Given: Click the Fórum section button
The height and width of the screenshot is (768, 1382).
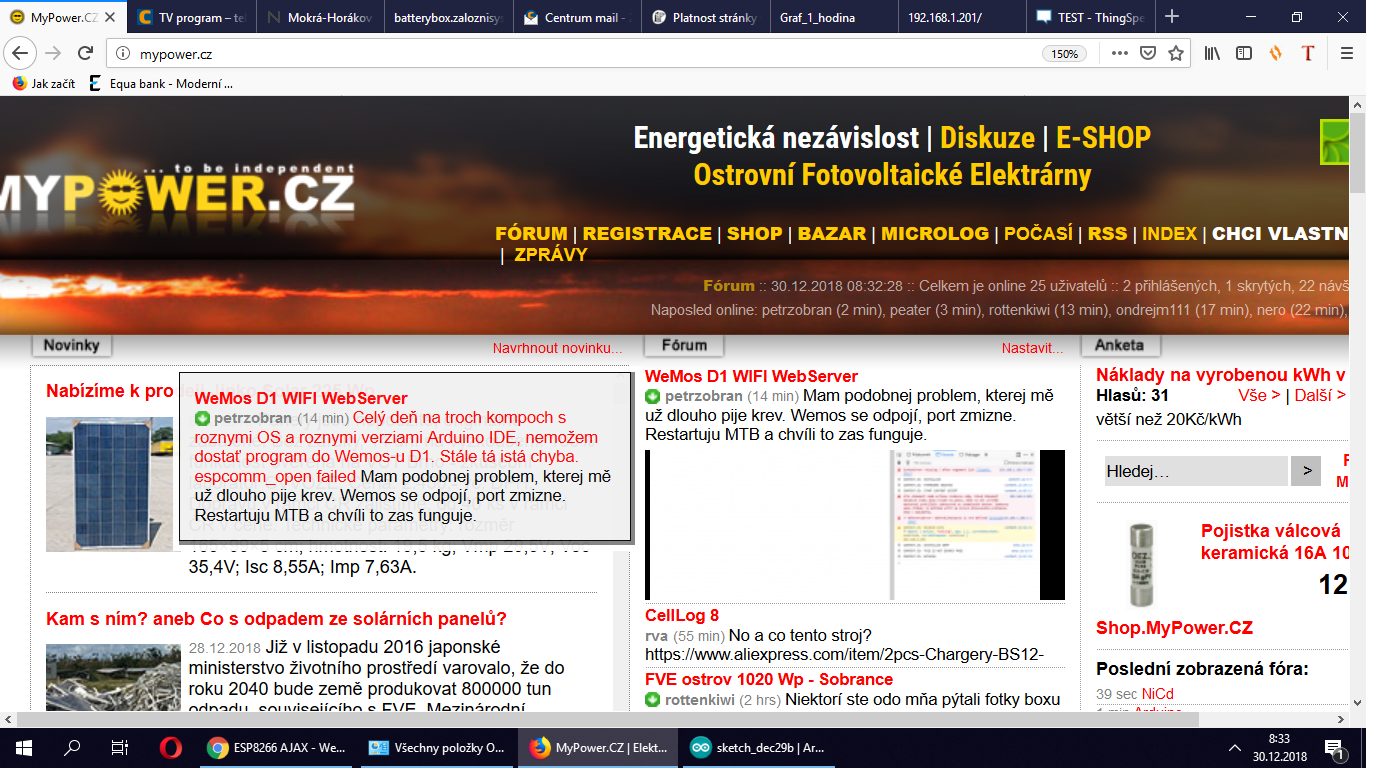Looking at the screenshot, I should click(x=684, y=345).
